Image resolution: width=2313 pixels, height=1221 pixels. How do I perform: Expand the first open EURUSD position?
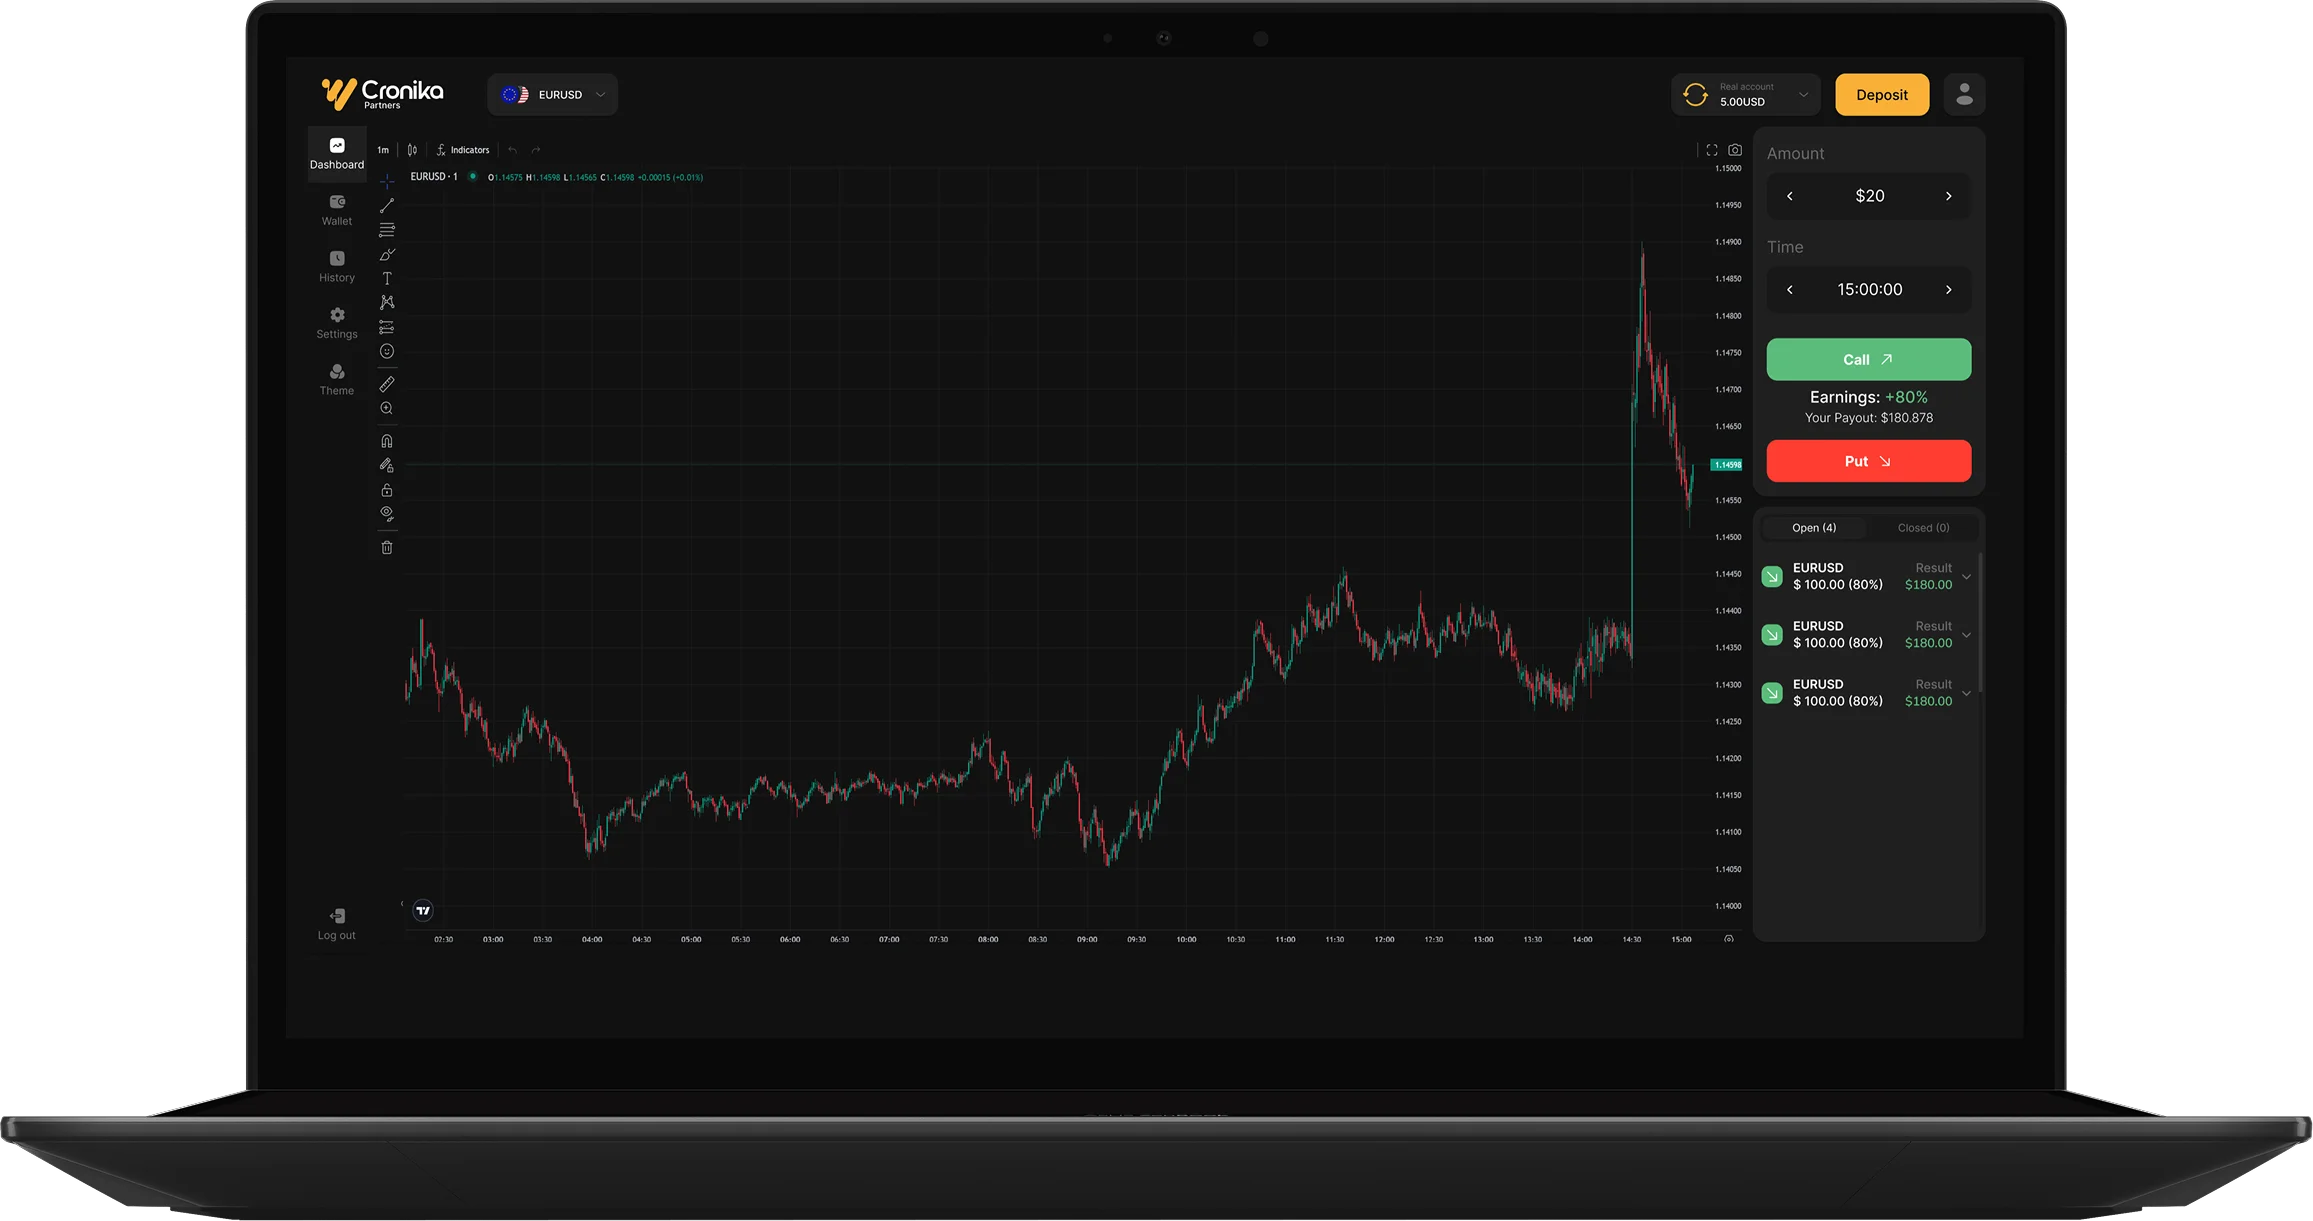pos(1966,577)
